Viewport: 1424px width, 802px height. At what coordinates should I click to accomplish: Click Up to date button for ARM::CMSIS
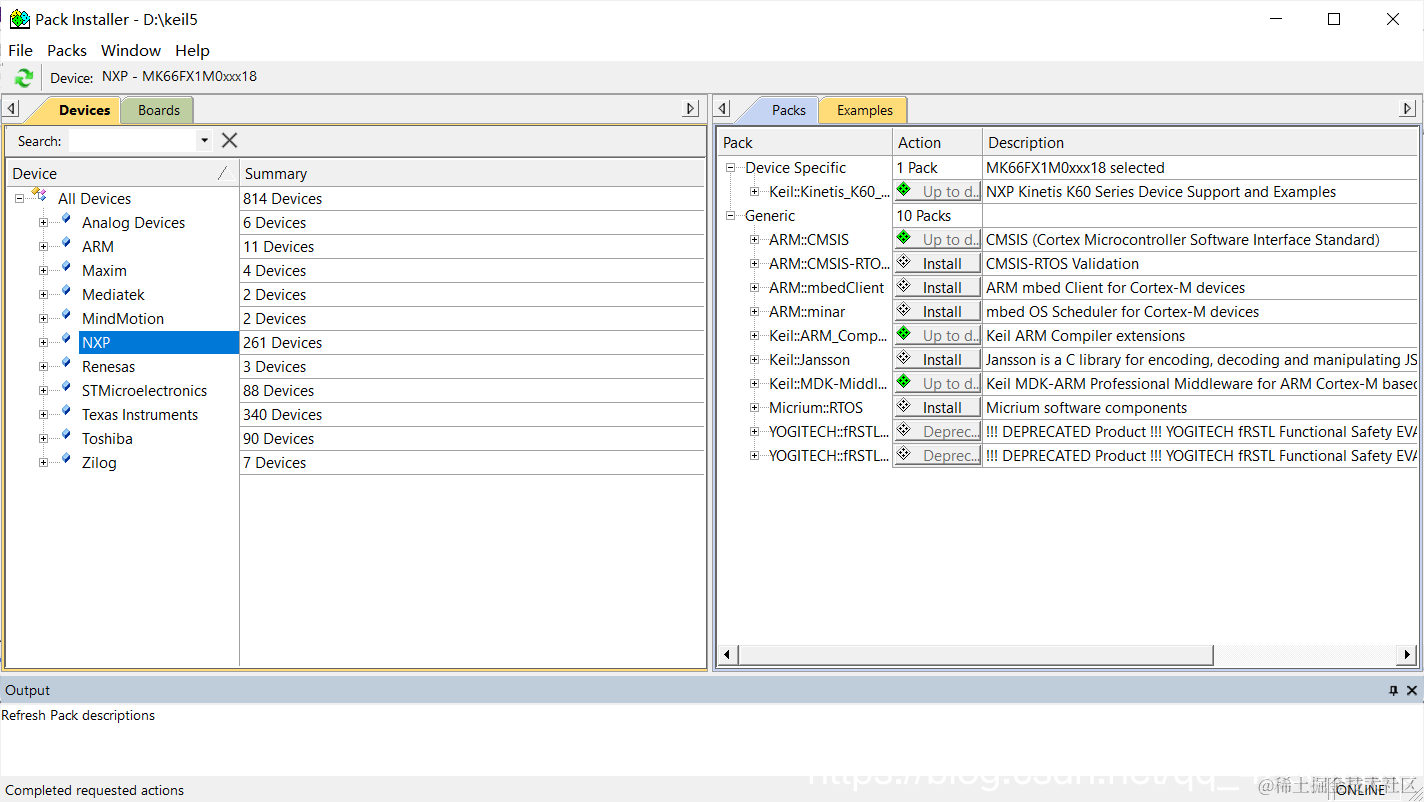(x=937, y=240)
